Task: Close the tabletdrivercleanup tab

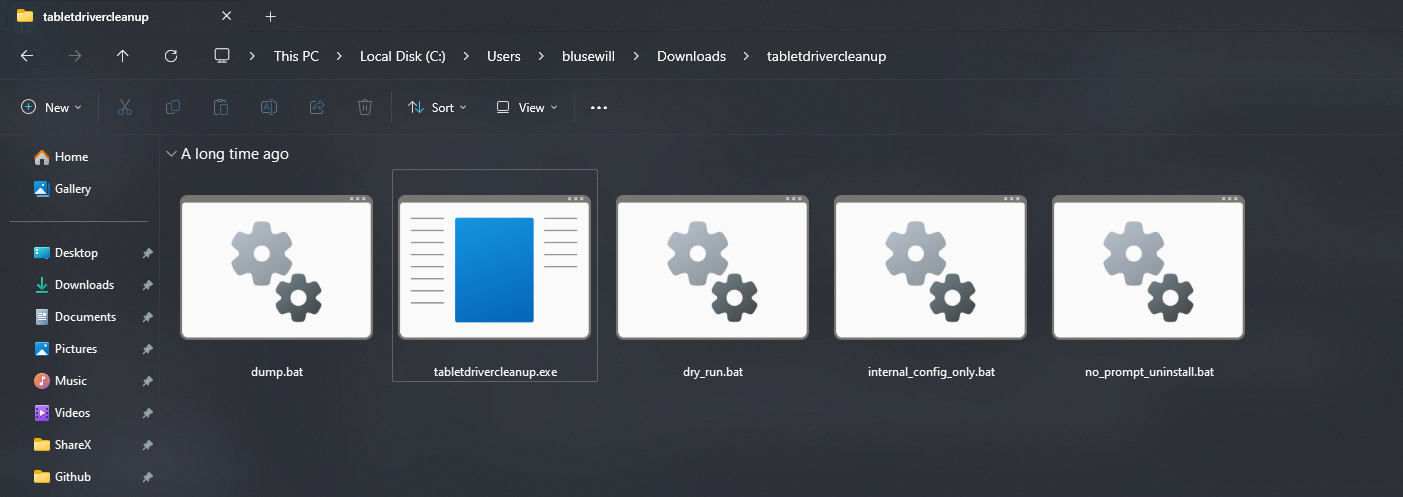Action: [227, 16]
